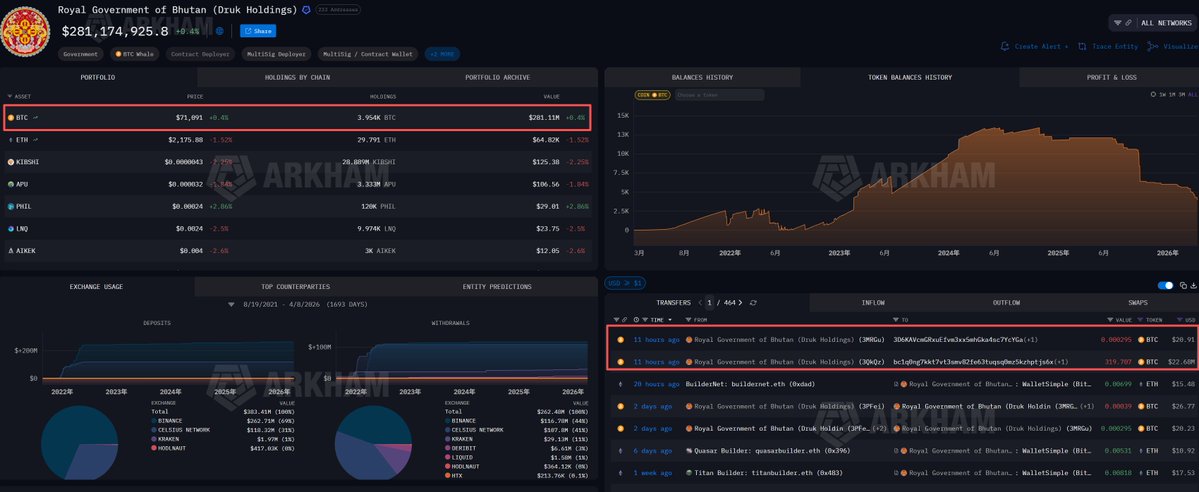Refresh the transfers list
Screen dimensions: 1199x492
pos(753,303)
